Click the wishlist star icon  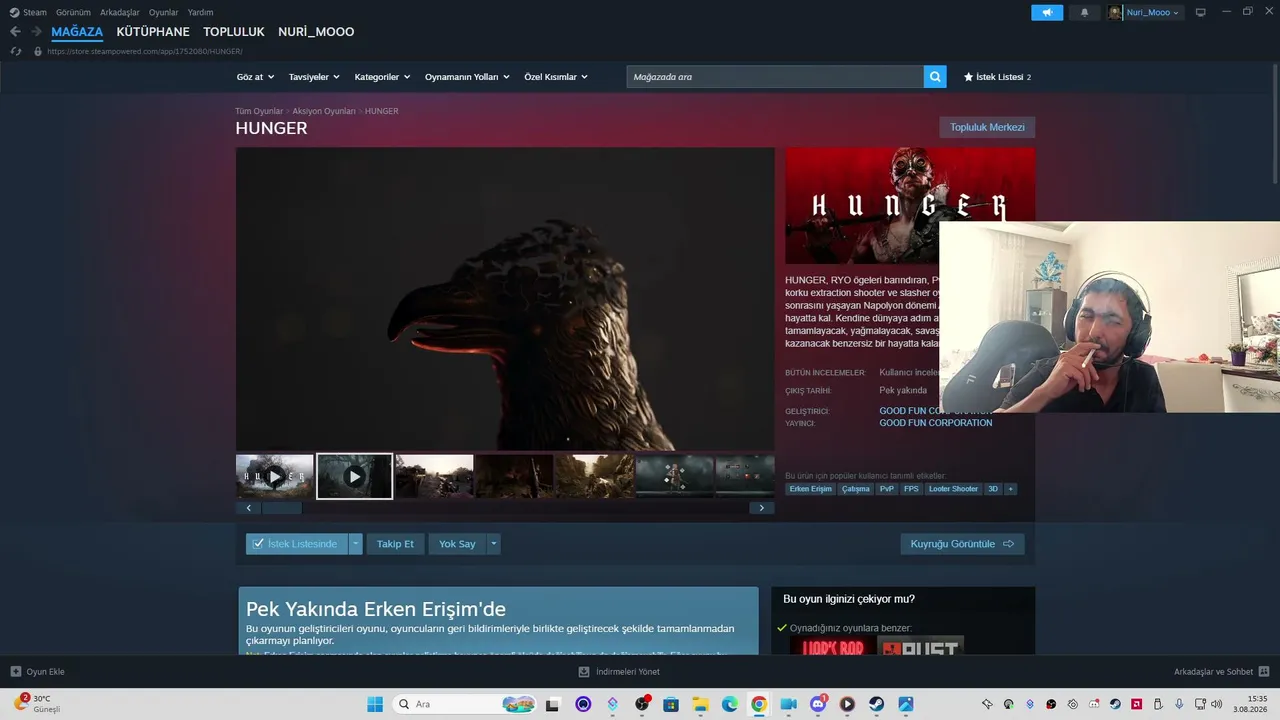tap(968, 77)
